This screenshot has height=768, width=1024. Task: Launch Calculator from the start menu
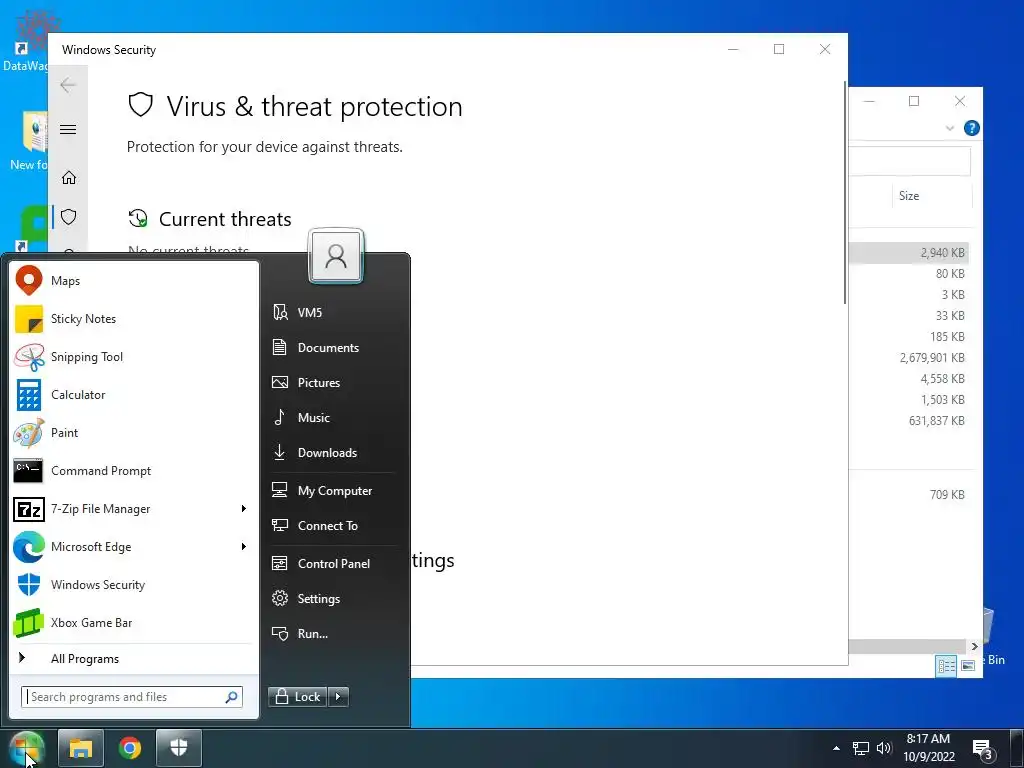[x=134, y=394]
